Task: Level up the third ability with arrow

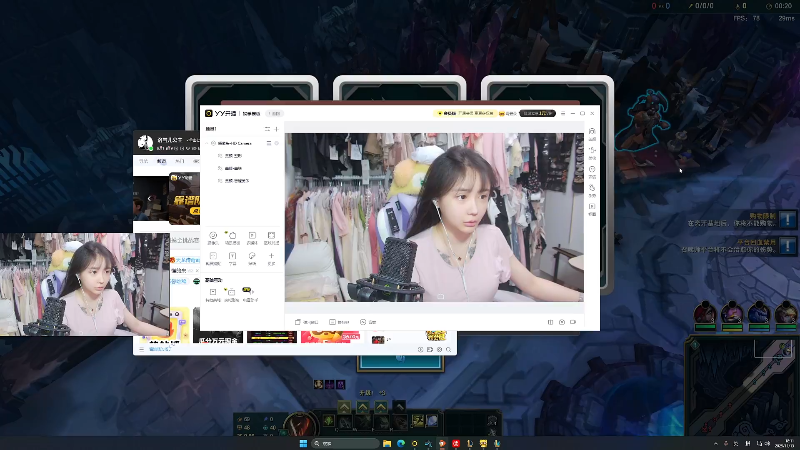Action: tap(381, 407)
